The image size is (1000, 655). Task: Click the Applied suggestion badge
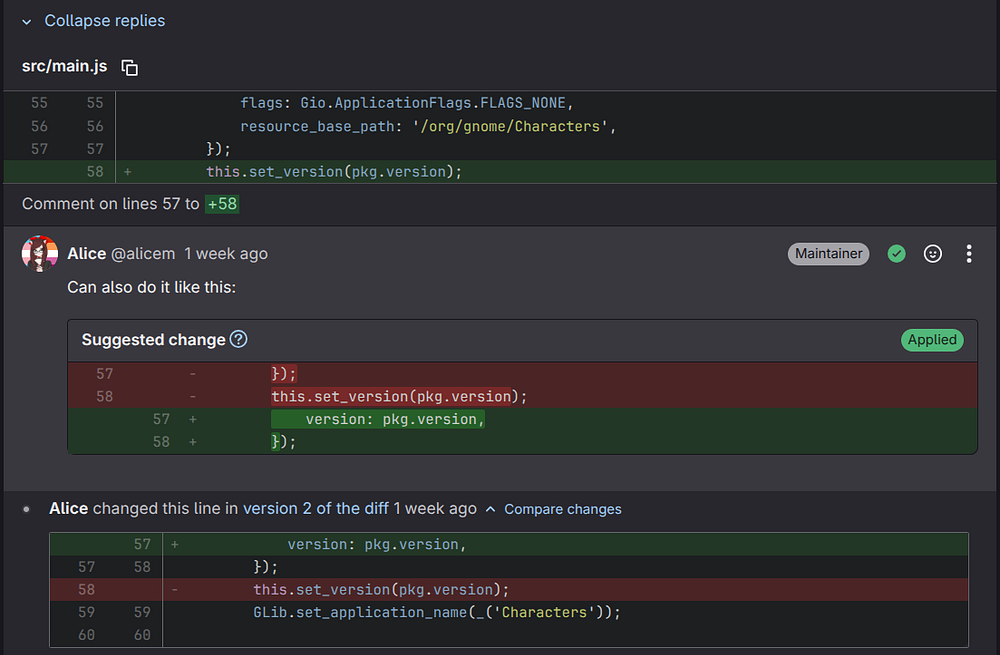pyautogui.click(x=932, y=340)
